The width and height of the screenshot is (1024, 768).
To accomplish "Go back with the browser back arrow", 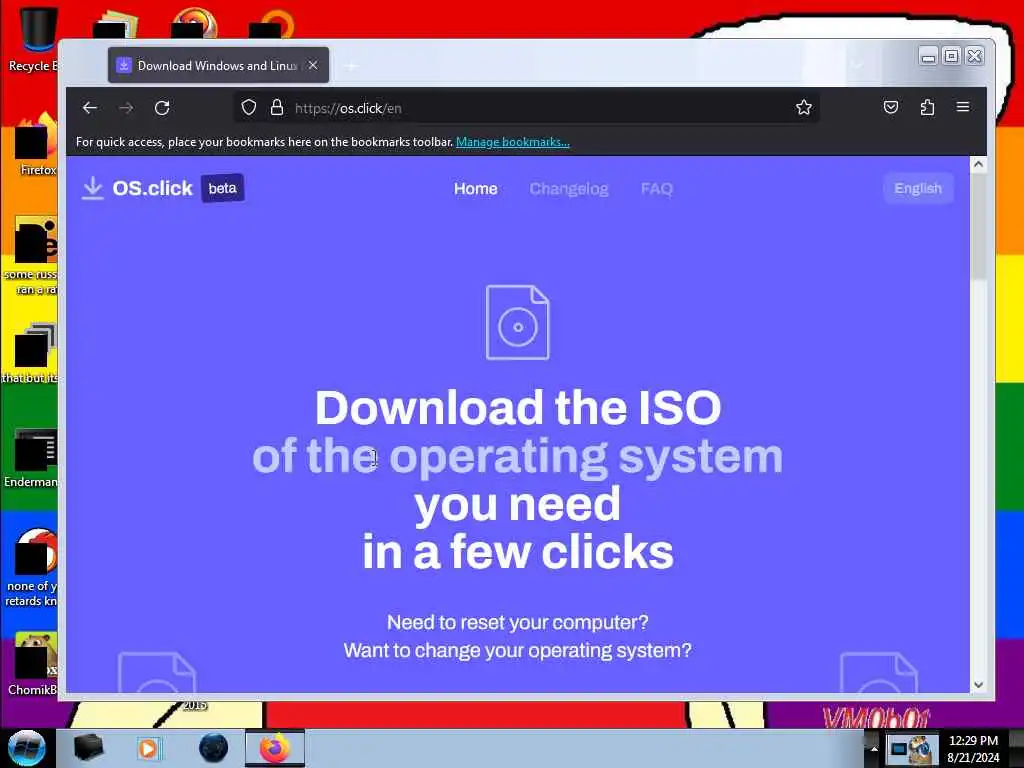I will (90, 108).
